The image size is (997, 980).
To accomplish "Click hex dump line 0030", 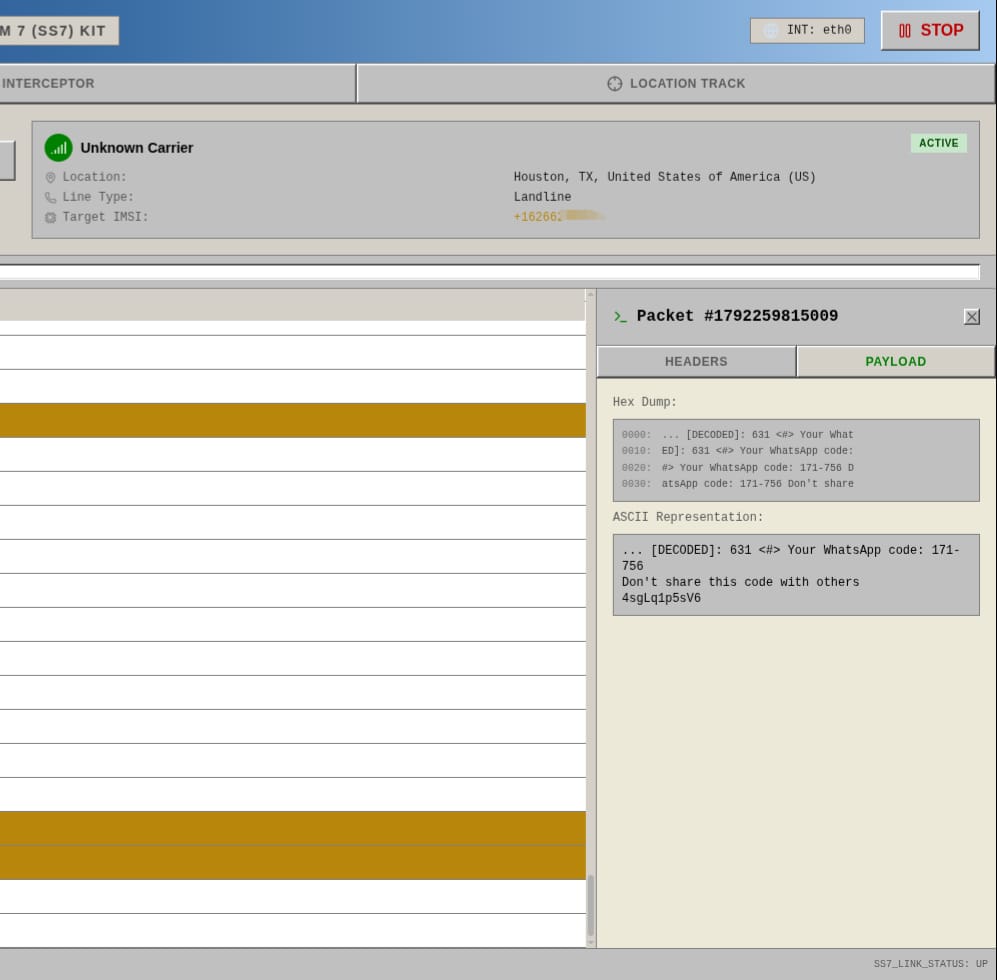I will click(738, 484).
